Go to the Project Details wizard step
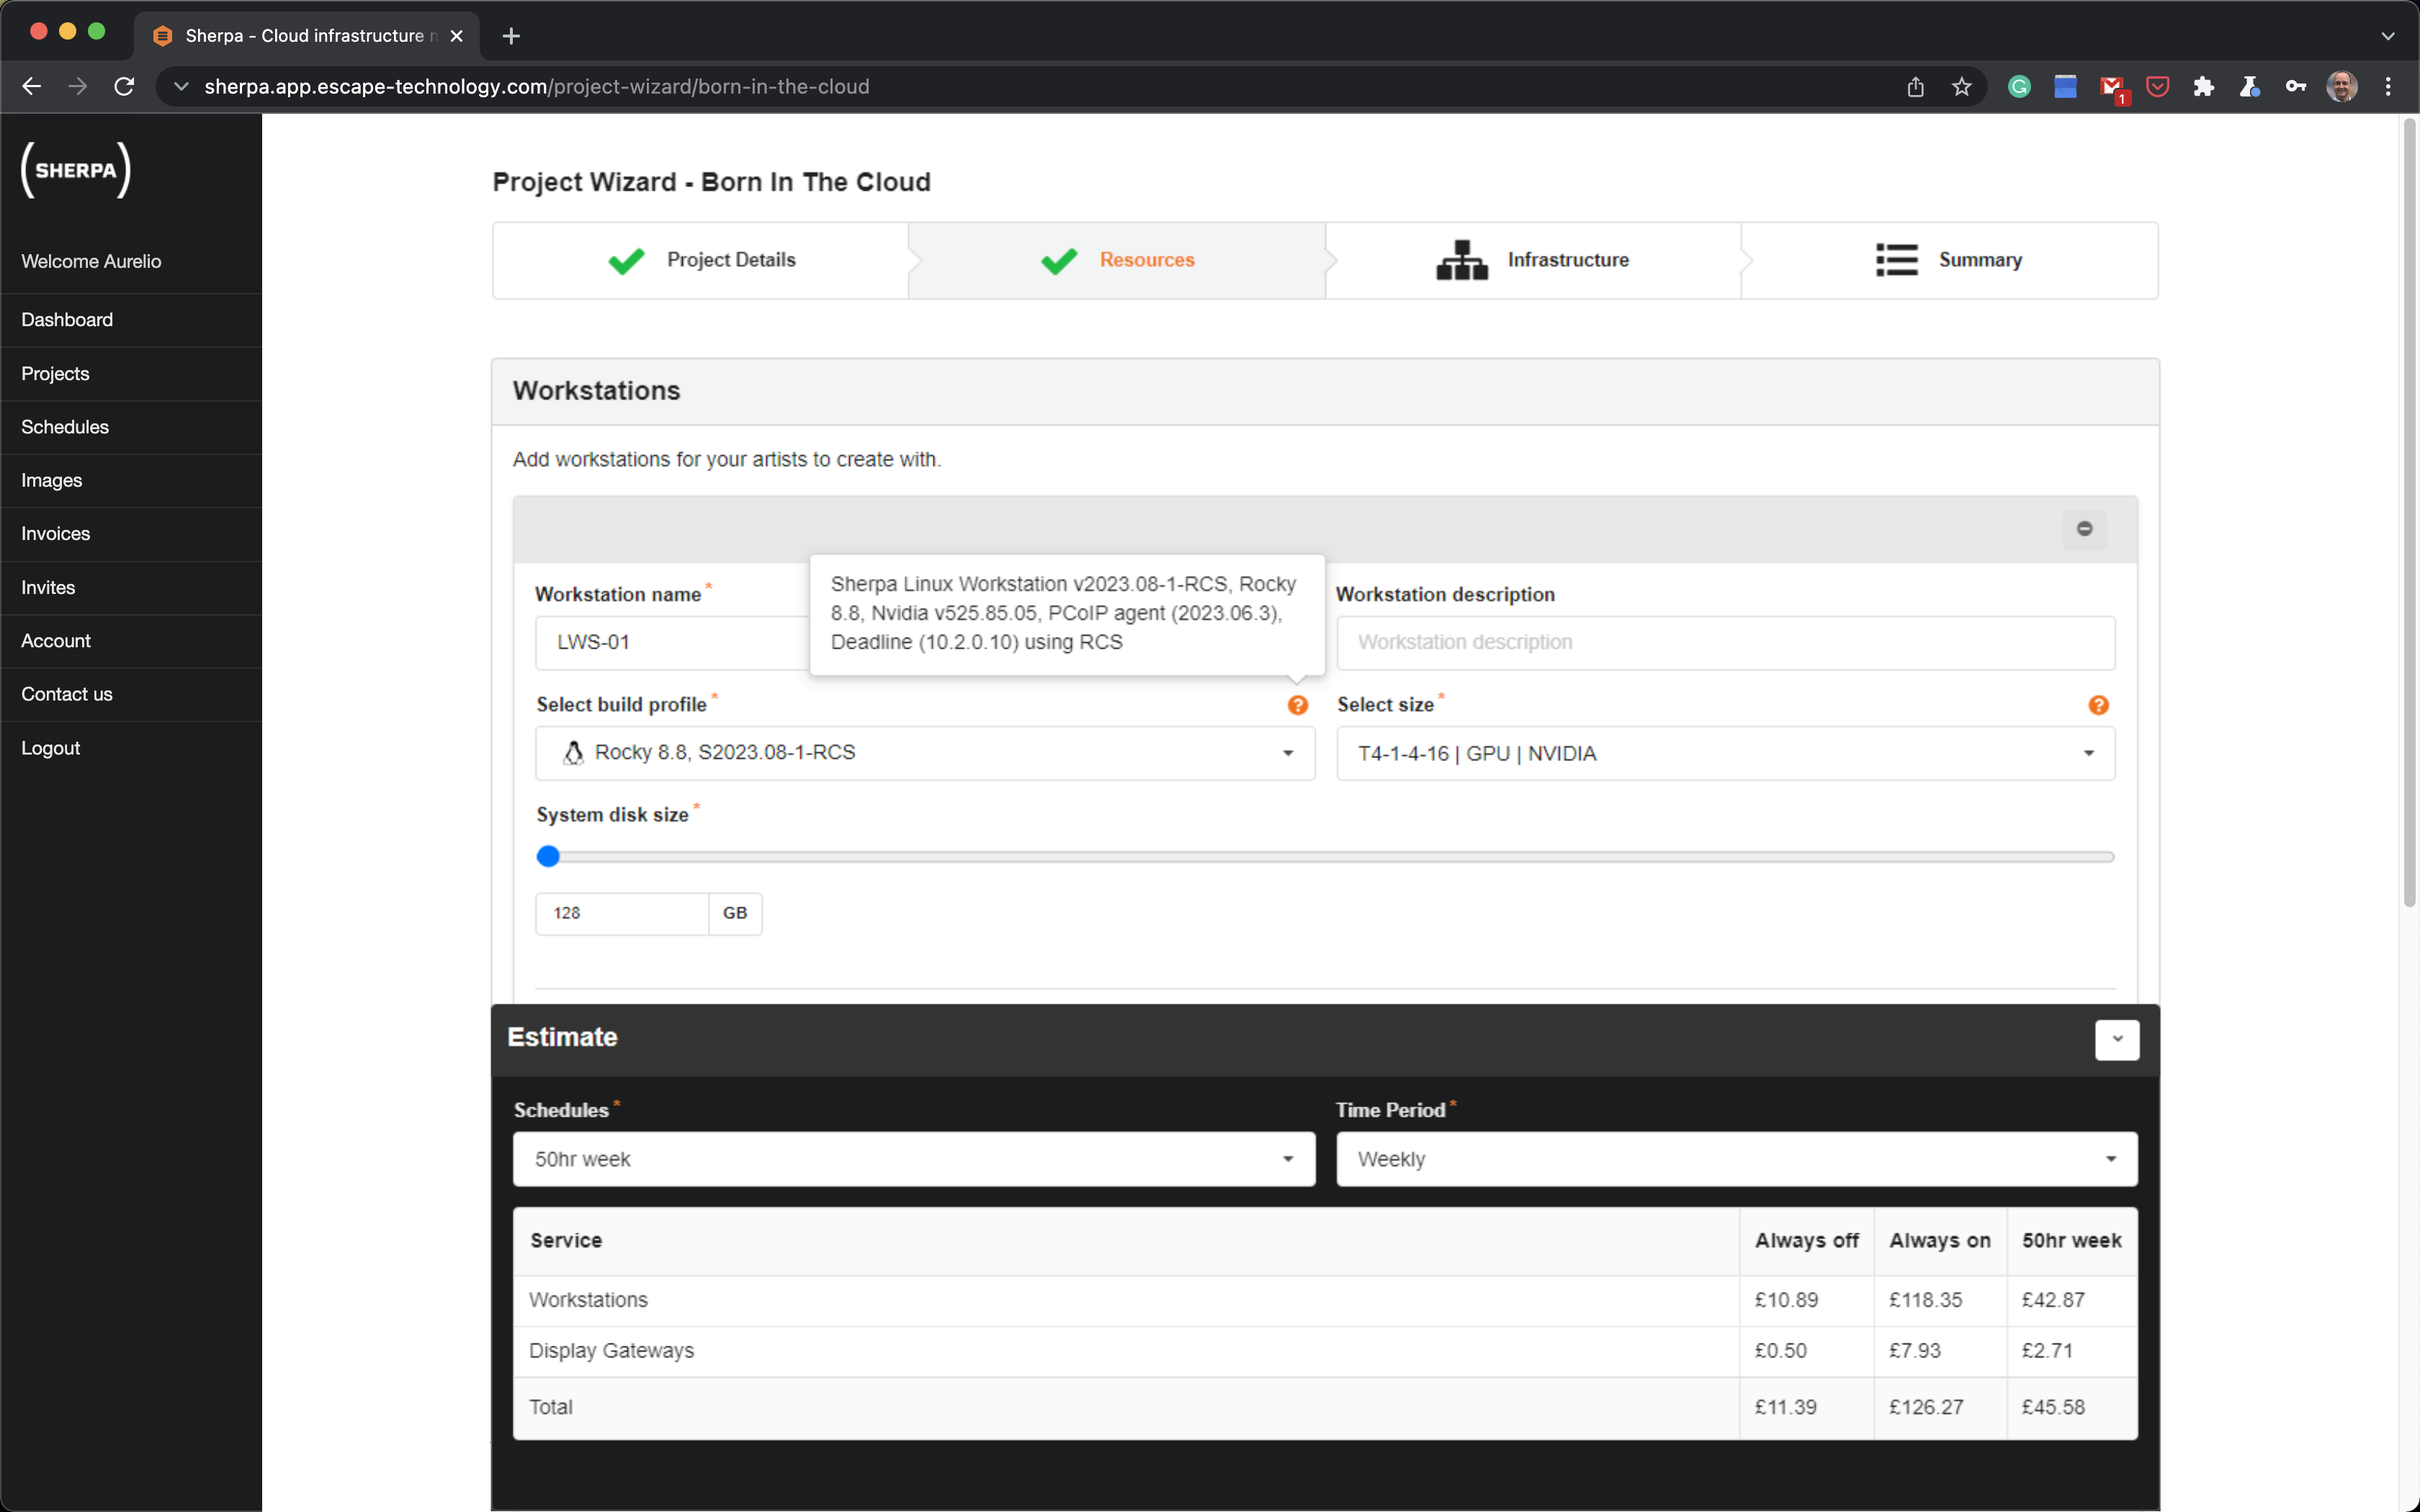Image resolution: width=2420 pixels, height=1512 pixels. (701, 260)
